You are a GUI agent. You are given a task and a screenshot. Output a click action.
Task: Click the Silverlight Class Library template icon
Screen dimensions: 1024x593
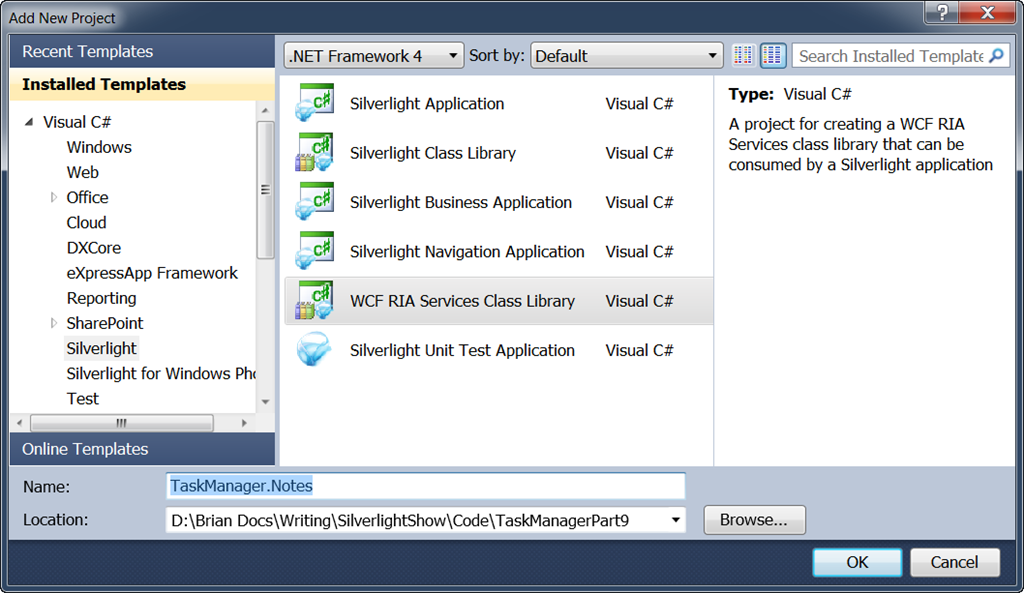[314, 152]
